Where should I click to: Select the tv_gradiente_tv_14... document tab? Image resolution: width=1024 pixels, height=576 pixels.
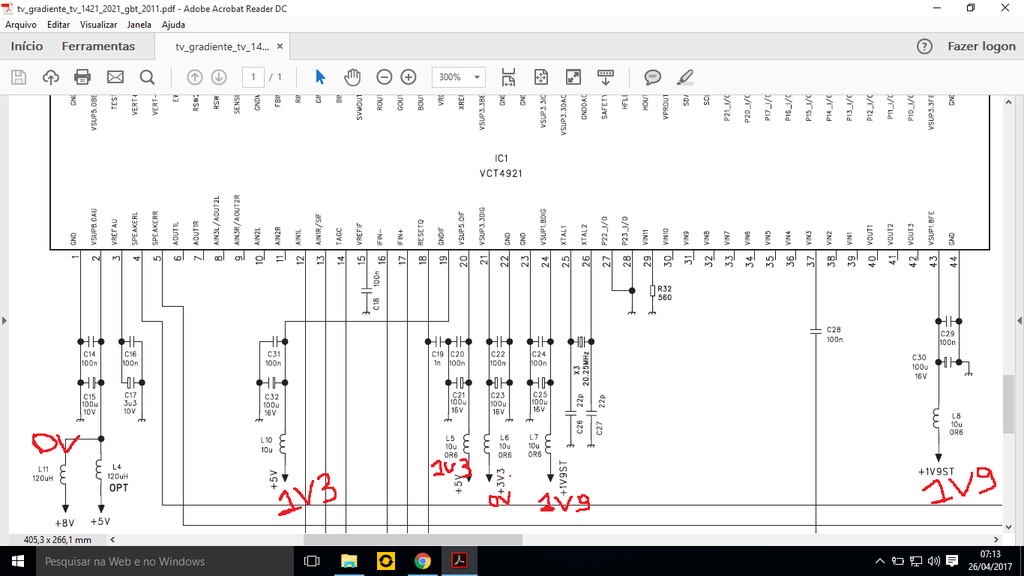(x=222, y=46)
